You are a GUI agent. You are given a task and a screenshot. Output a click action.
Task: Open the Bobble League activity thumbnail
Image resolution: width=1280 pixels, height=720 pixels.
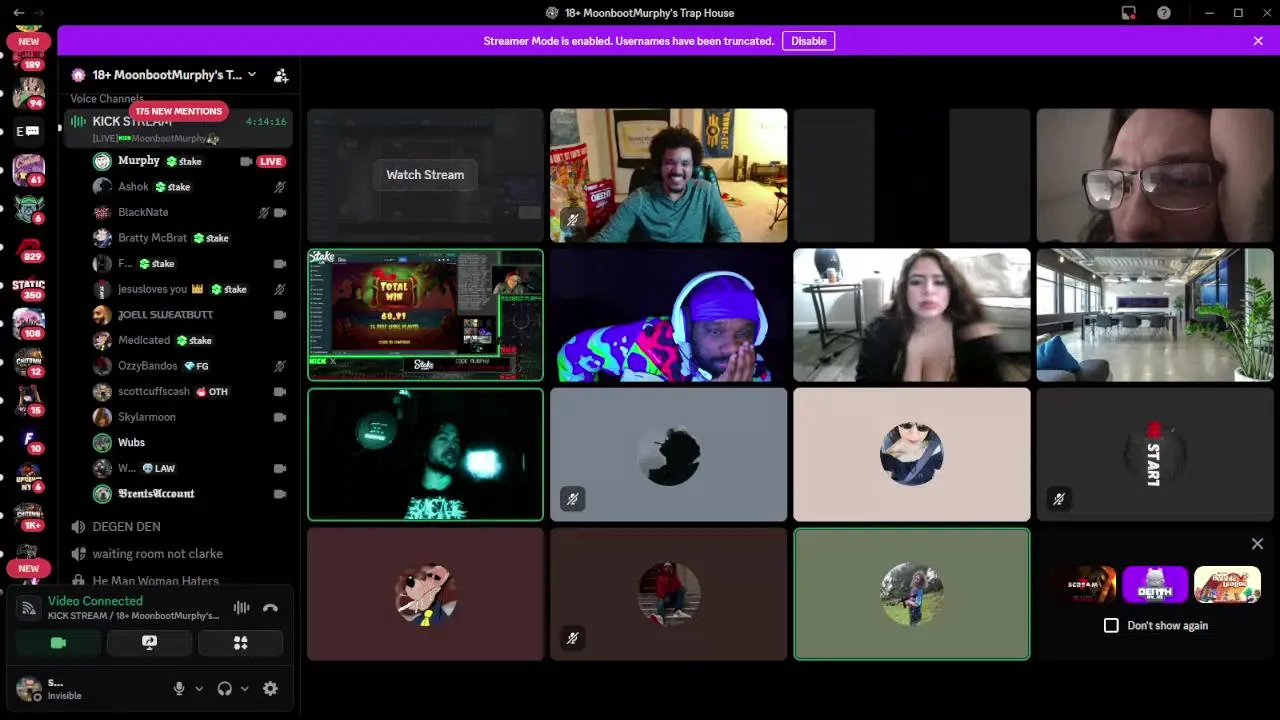tap(1227, 585)
